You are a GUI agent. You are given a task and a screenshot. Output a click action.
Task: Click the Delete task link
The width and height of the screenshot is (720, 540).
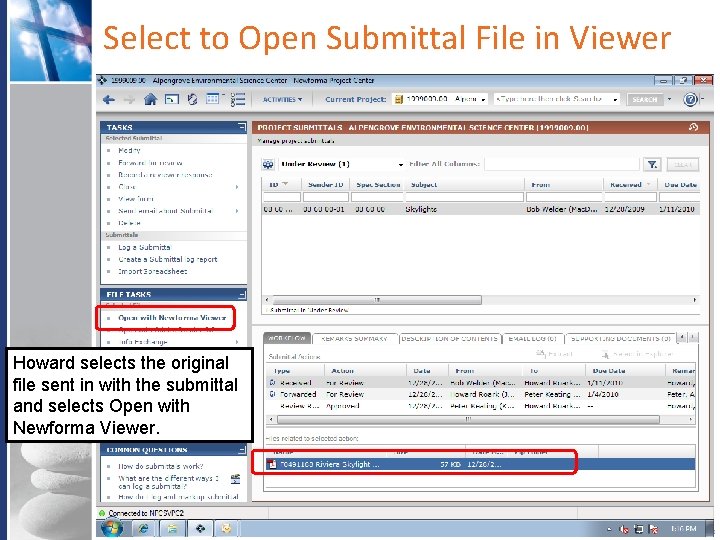129,223
